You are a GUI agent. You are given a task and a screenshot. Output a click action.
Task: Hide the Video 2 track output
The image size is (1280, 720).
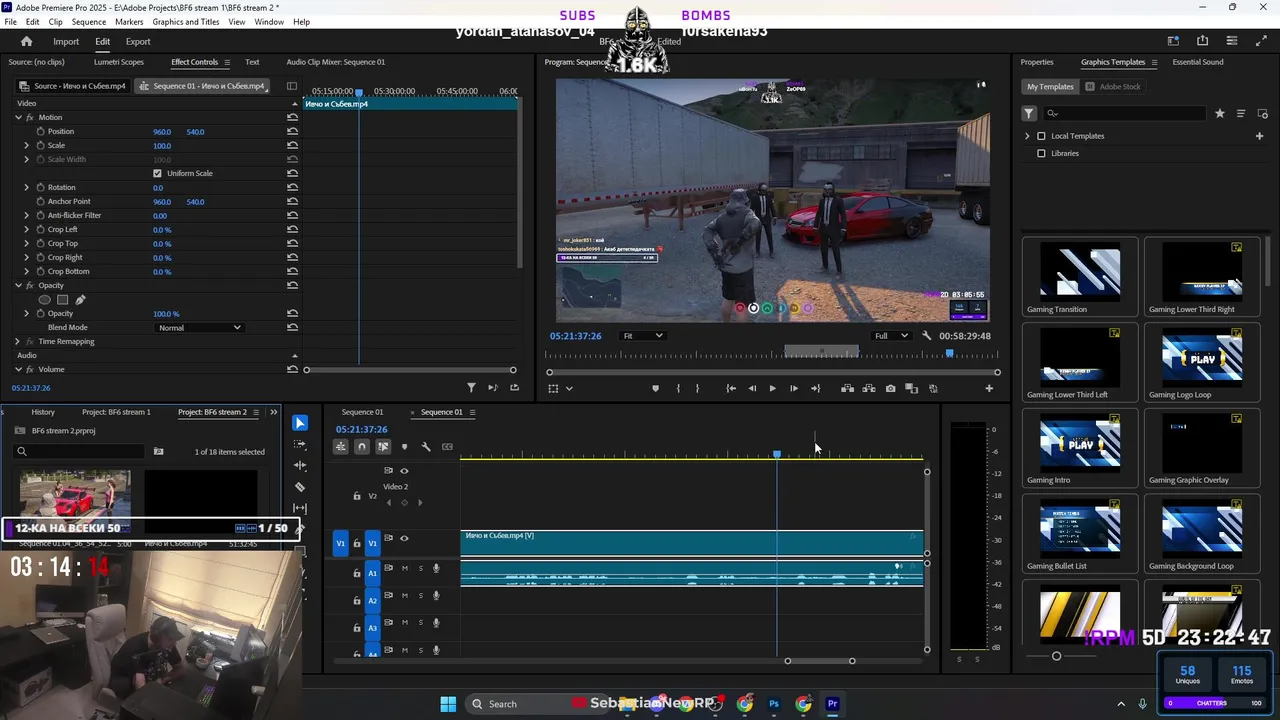(404, 470)
